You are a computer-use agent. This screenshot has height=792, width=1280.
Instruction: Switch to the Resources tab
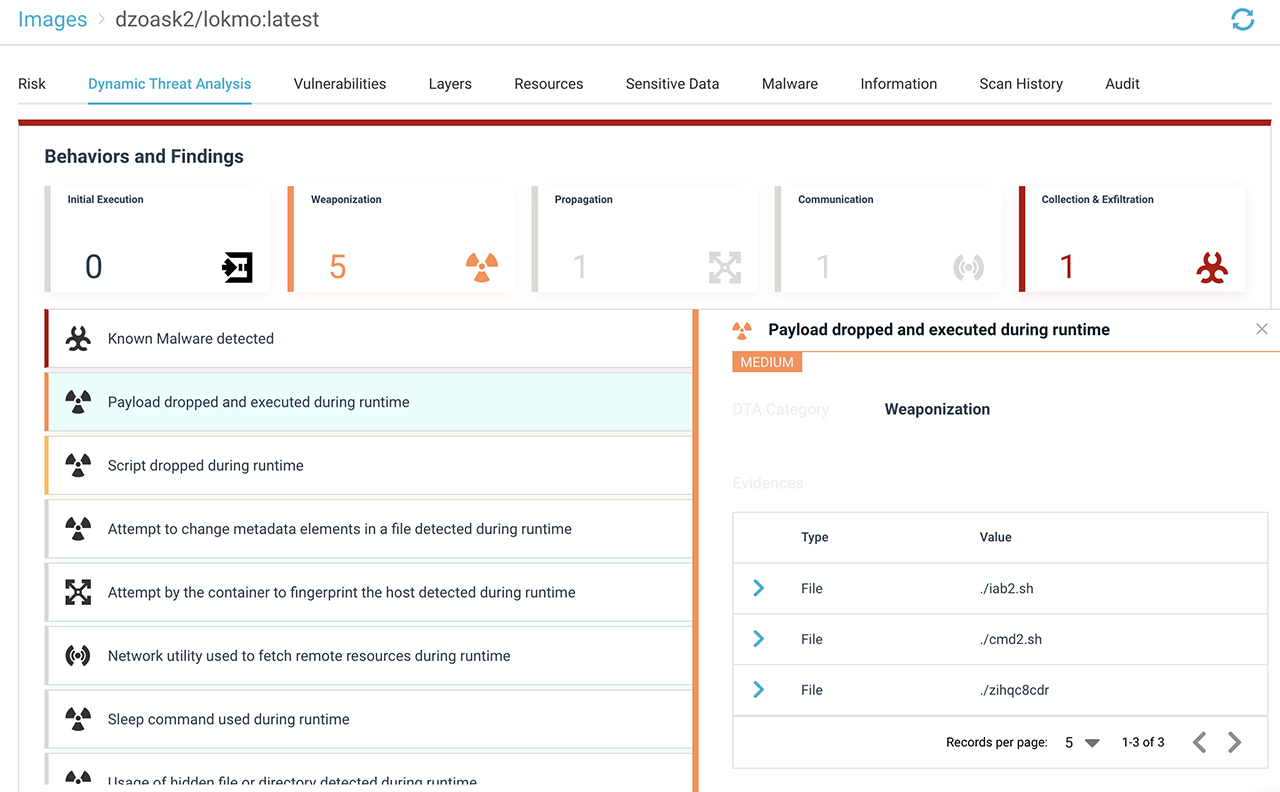[x=549, y=84]
